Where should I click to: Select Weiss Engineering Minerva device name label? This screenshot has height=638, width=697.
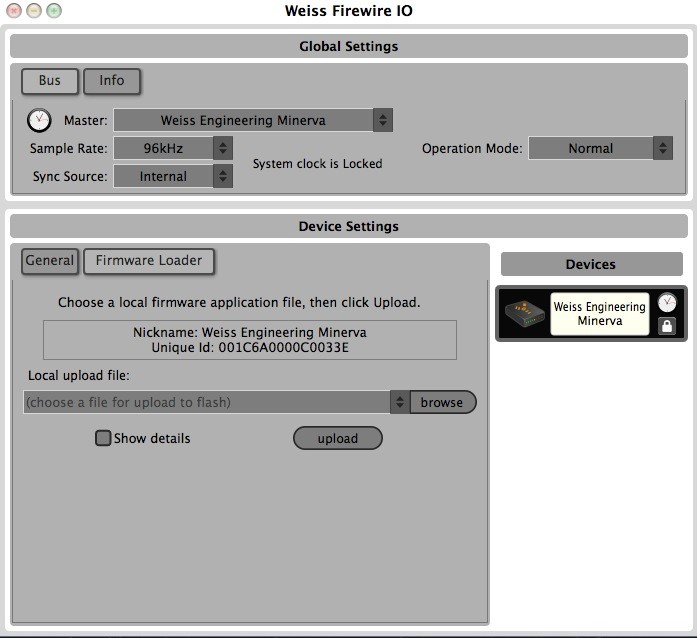600,314
